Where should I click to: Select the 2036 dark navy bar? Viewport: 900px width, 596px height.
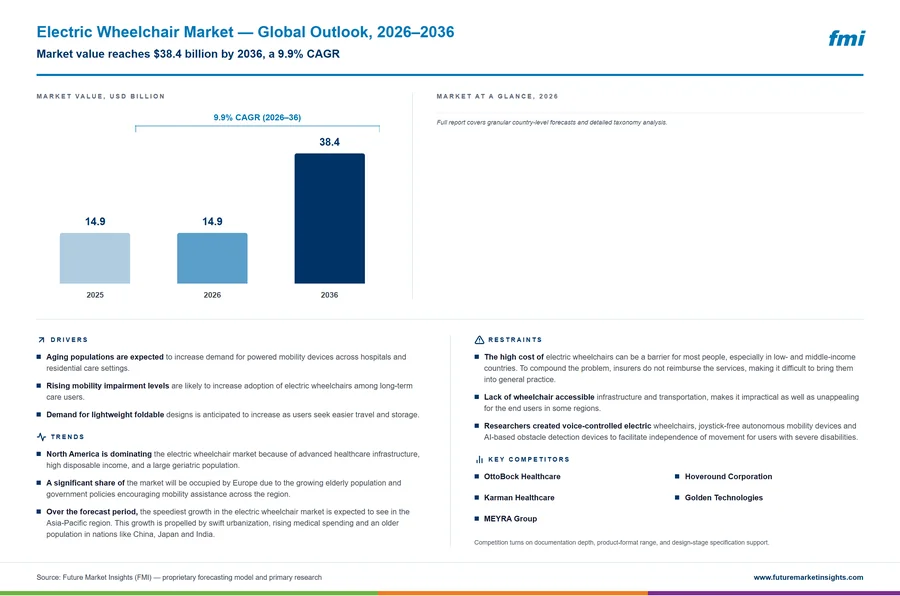click(x=329, y=218)
